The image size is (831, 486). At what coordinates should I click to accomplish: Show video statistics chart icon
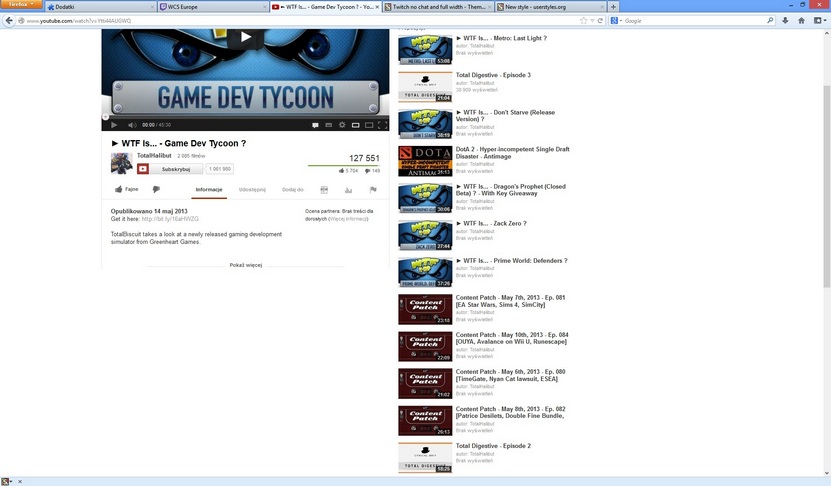tap(348, 190)
